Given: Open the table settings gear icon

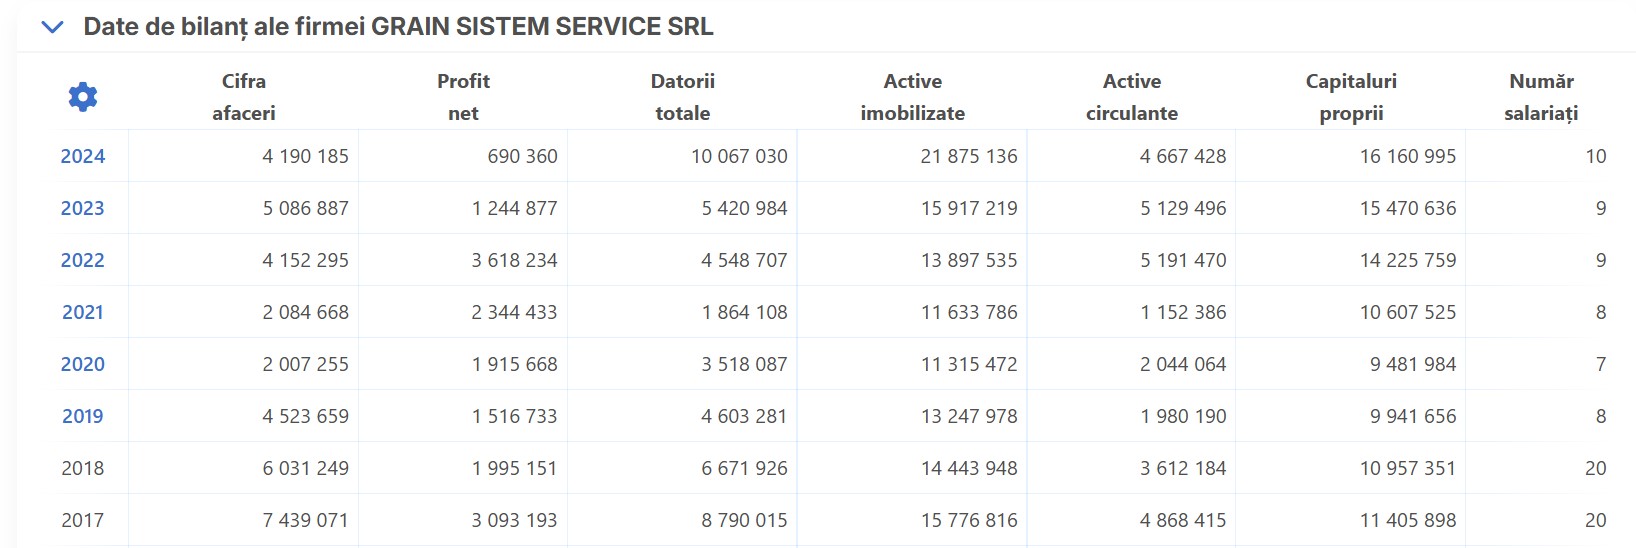Looking at the screenshot, I should [83, 97].
